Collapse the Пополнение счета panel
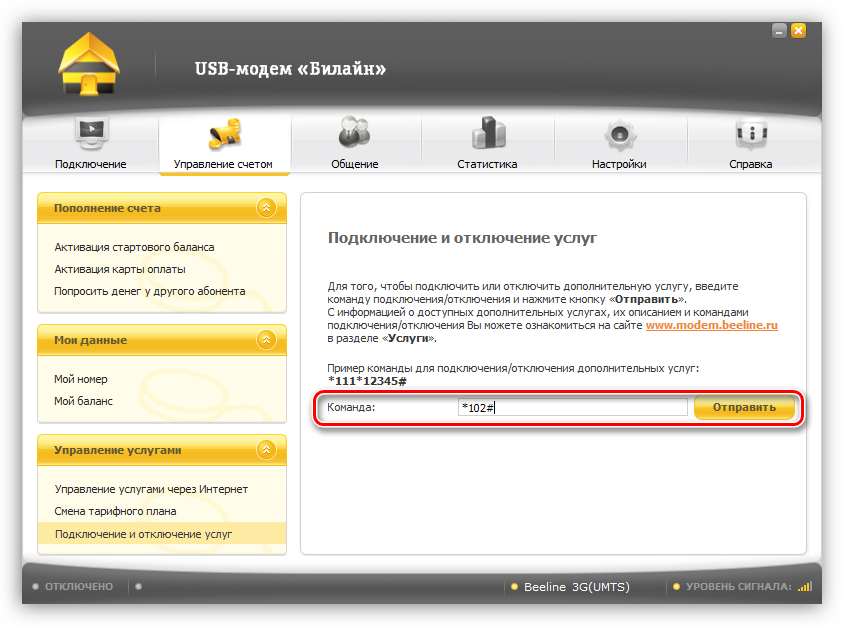Screen dimensions: 844x626 [265, 208]
